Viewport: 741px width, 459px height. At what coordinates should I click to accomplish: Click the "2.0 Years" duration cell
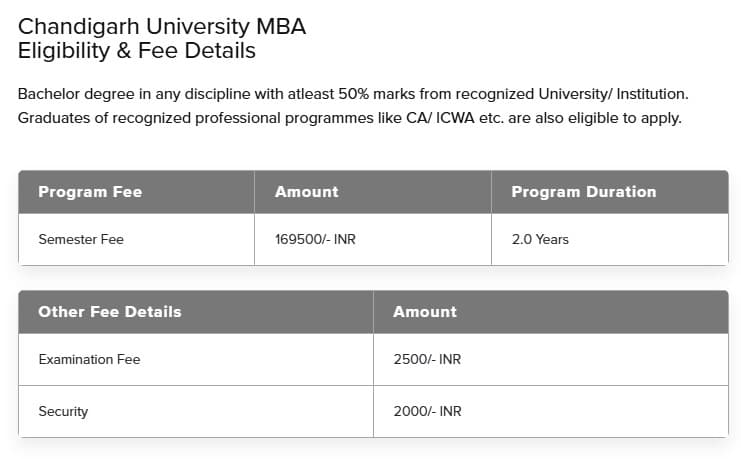pyautogui.click(x=540, y=240)
